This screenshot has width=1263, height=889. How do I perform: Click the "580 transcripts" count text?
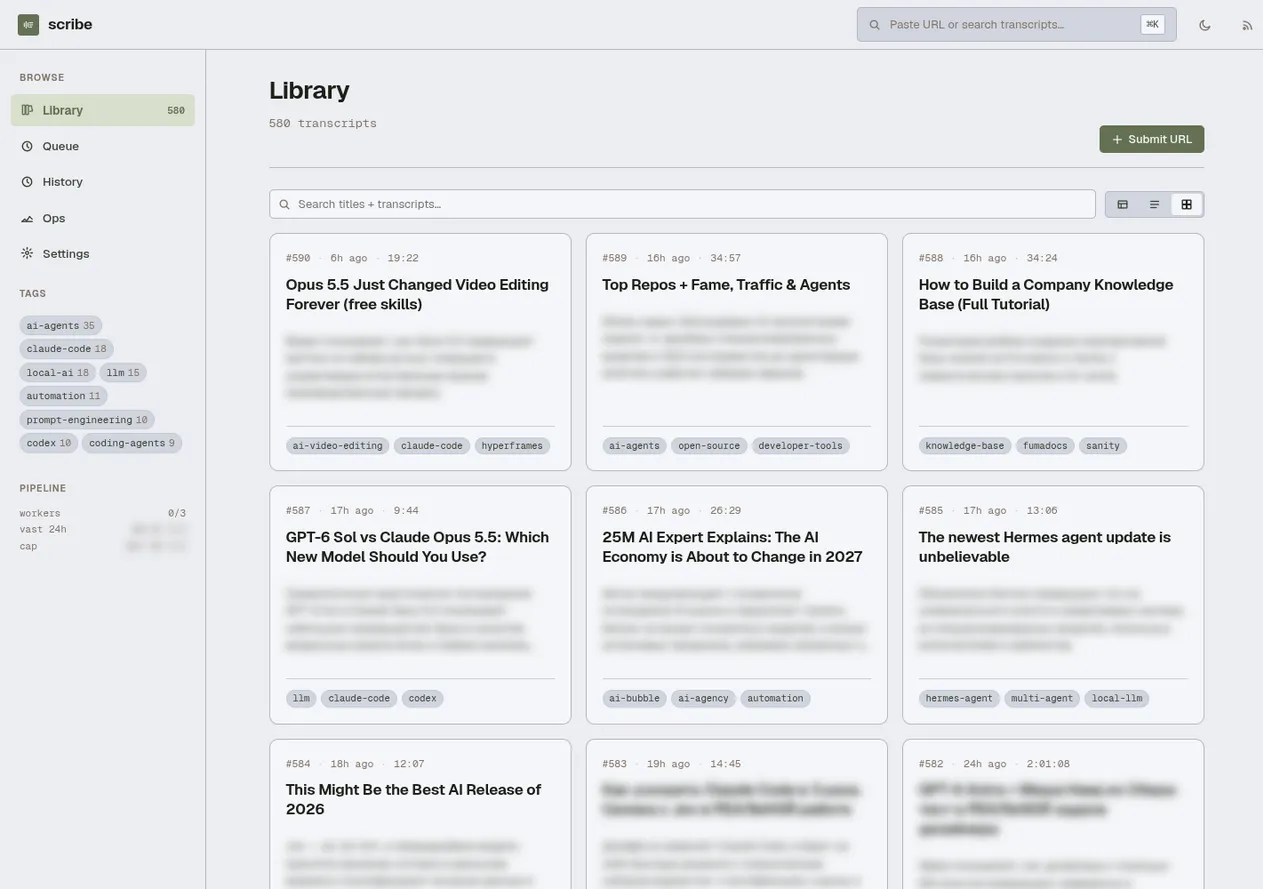[x=323, y=124]
